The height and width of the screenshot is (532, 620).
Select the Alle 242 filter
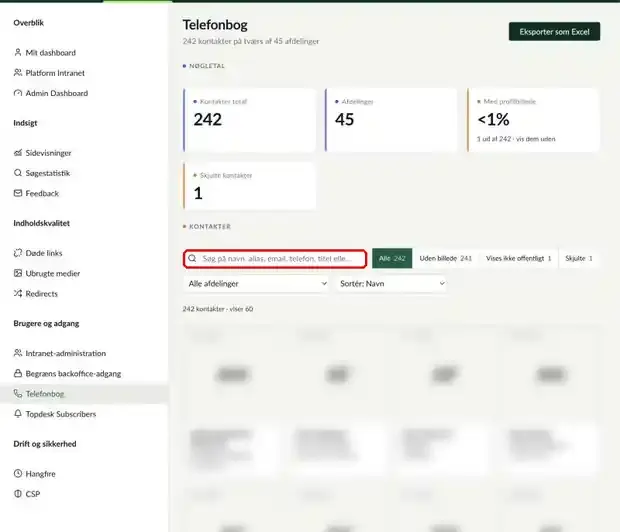pos(392,258)
